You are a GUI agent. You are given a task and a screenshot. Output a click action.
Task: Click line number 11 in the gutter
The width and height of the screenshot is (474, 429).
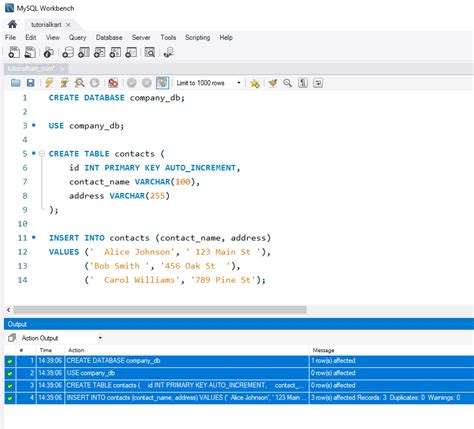(22, 238)
